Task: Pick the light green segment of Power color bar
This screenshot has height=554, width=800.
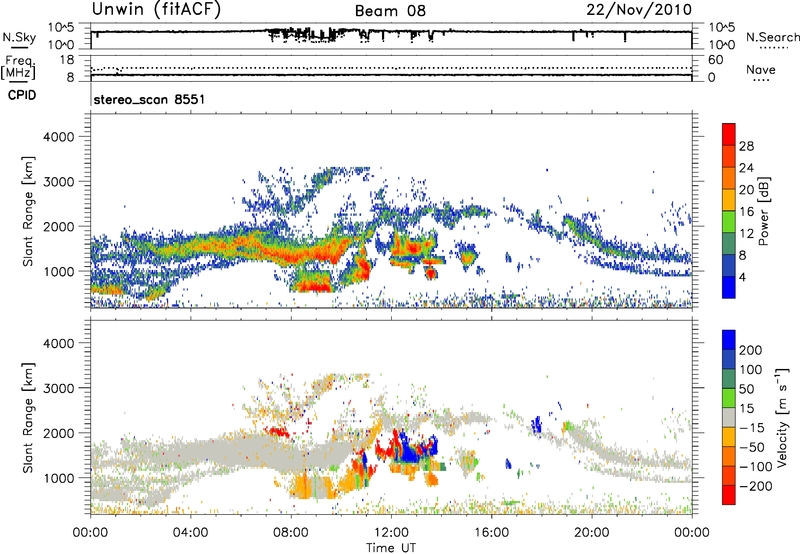Action: (x=729, y=222)
